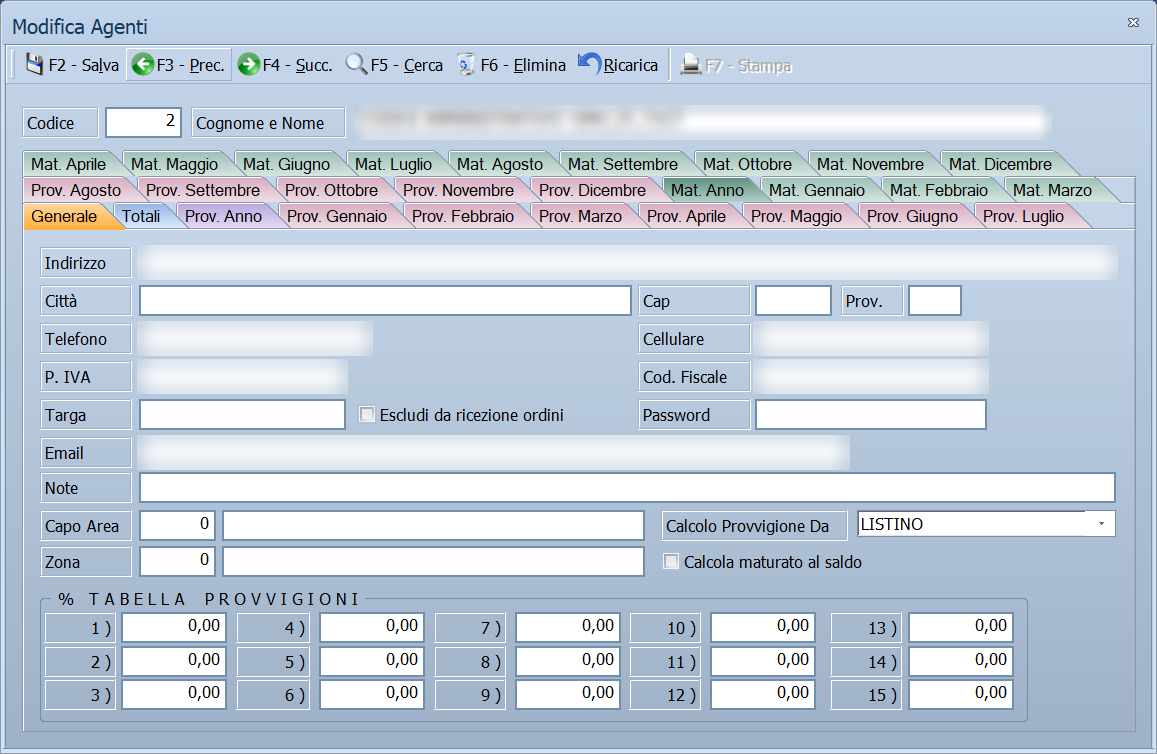Open the Prov. Dicembre tab
This screenshot has height=754, width=1157.
coord(593,190)
